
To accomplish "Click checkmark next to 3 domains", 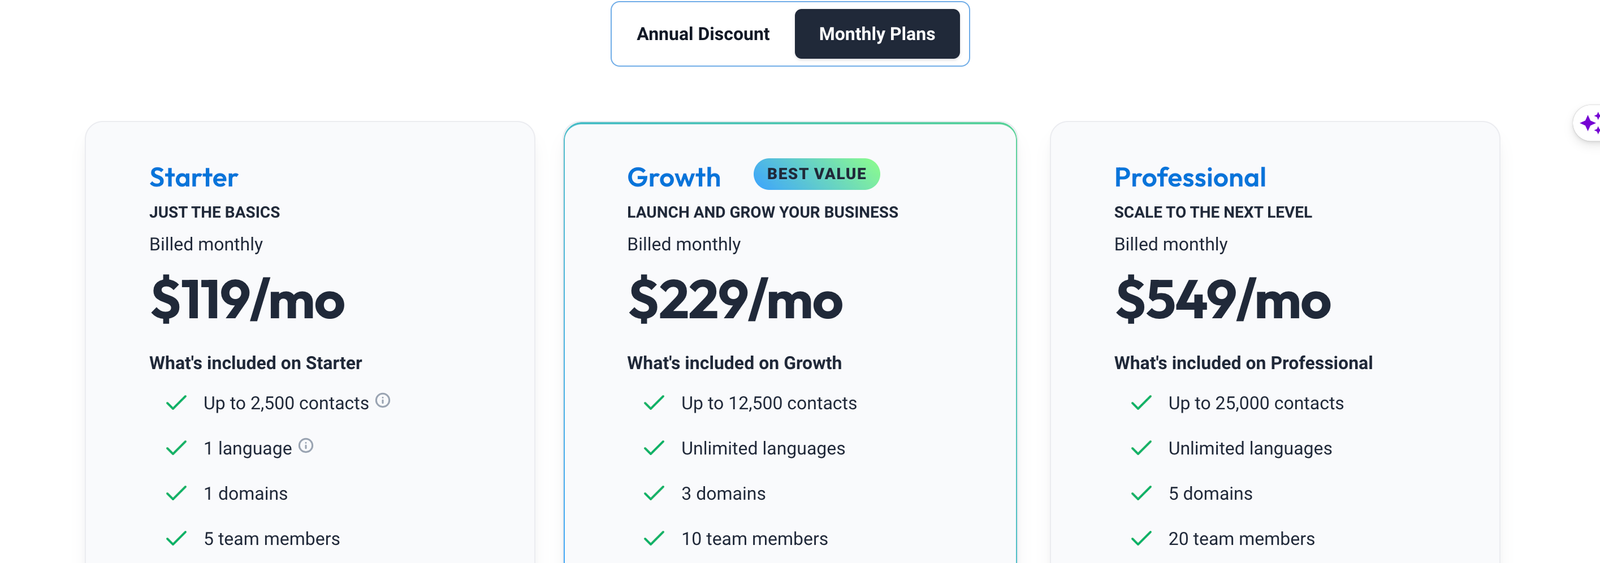I will (x=654, y=494).
